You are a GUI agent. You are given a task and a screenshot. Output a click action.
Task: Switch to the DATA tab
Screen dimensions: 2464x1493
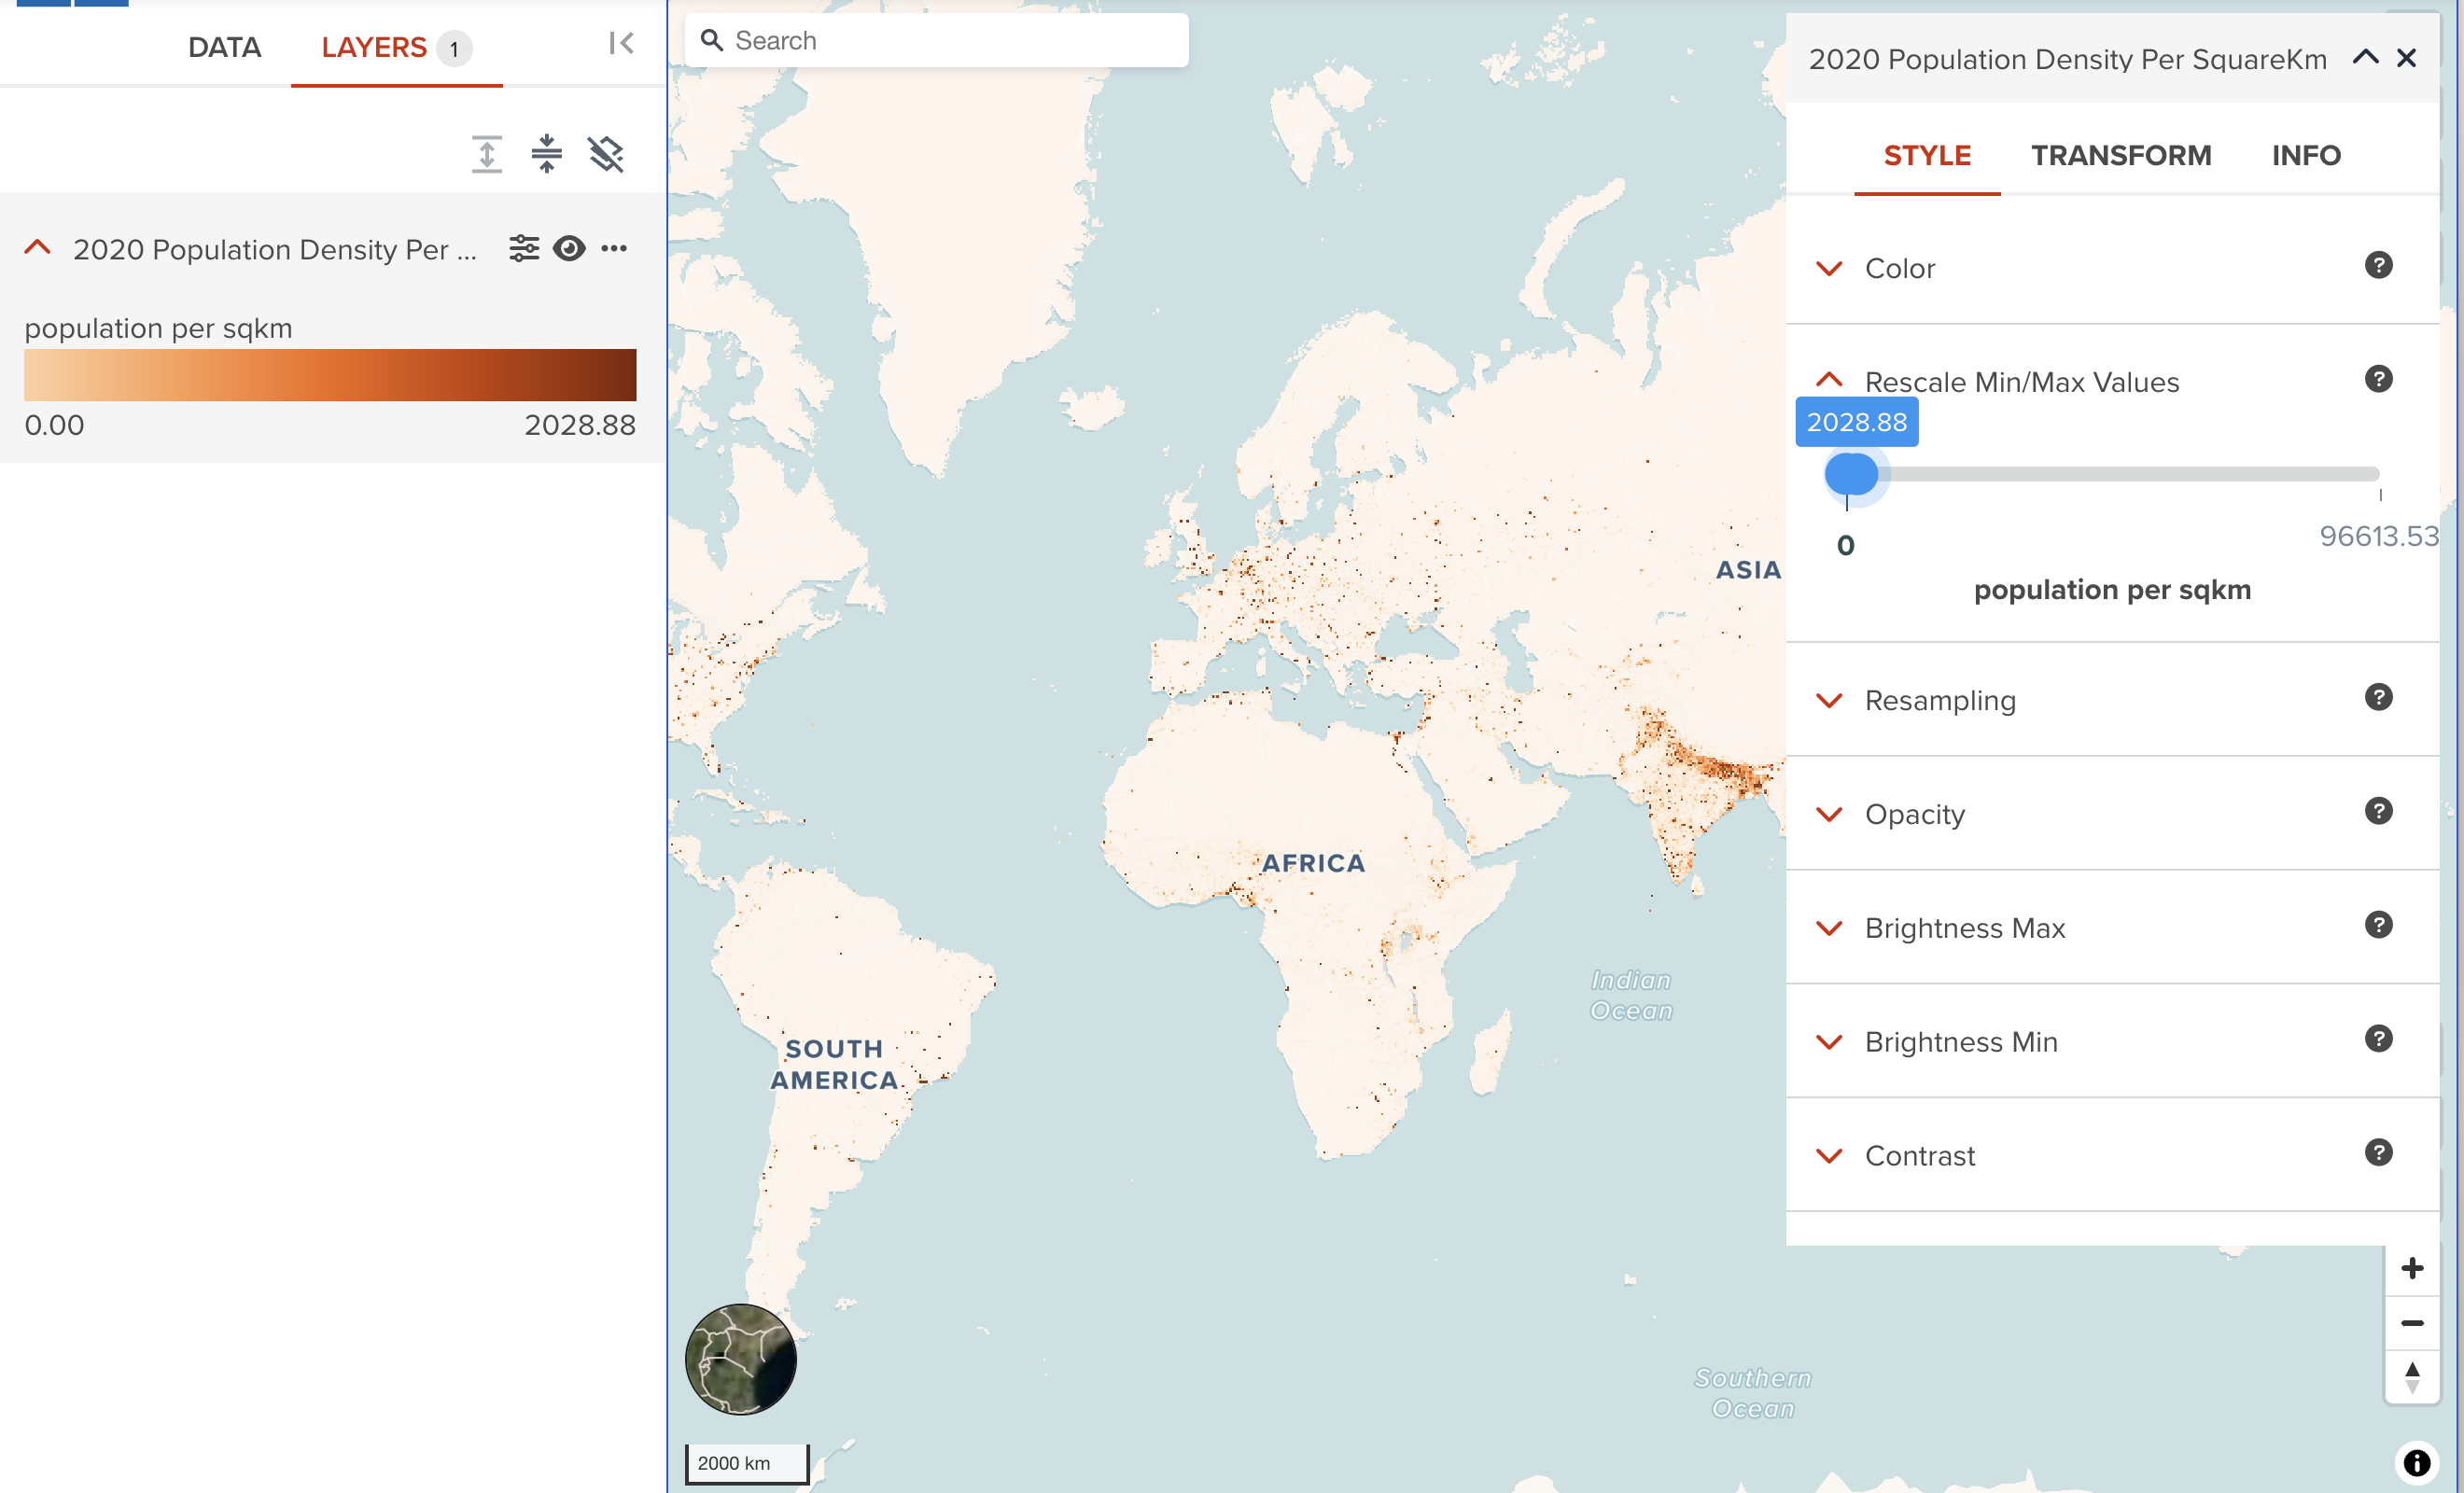point(224,47)
